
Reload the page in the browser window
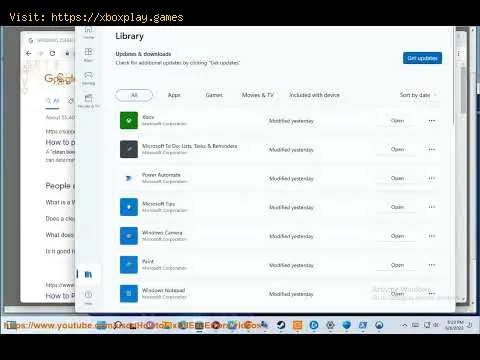pos(52,53)
